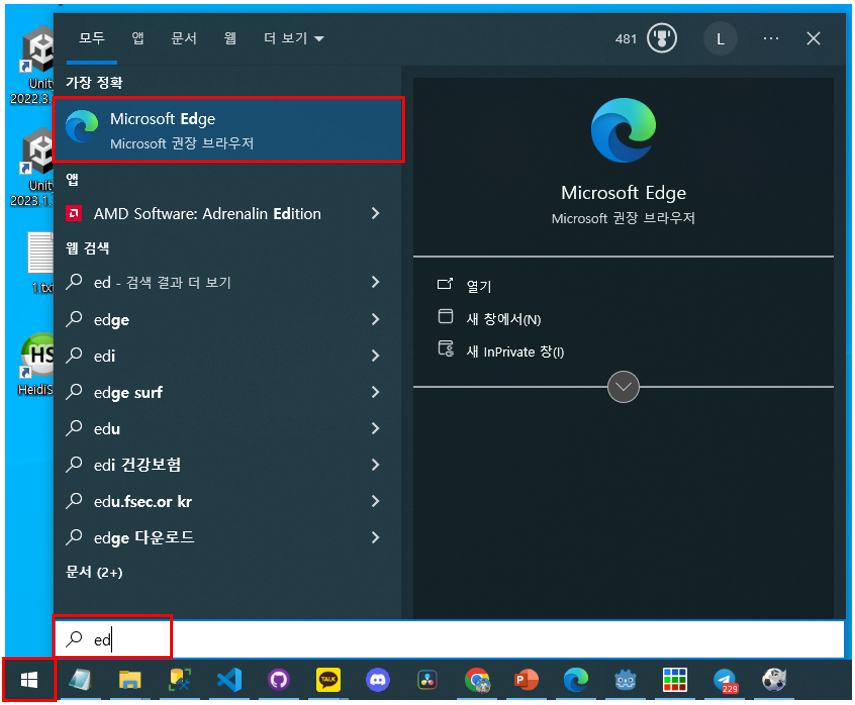Open Telegram with 229 badge
Viewport: 855px width, 705px height.
(725, 680)
